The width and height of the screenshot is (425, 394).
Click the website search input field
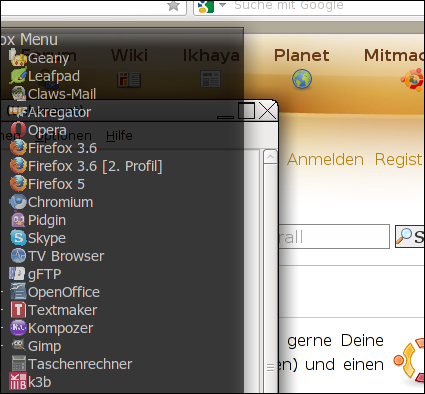click(x=334, y=237)
